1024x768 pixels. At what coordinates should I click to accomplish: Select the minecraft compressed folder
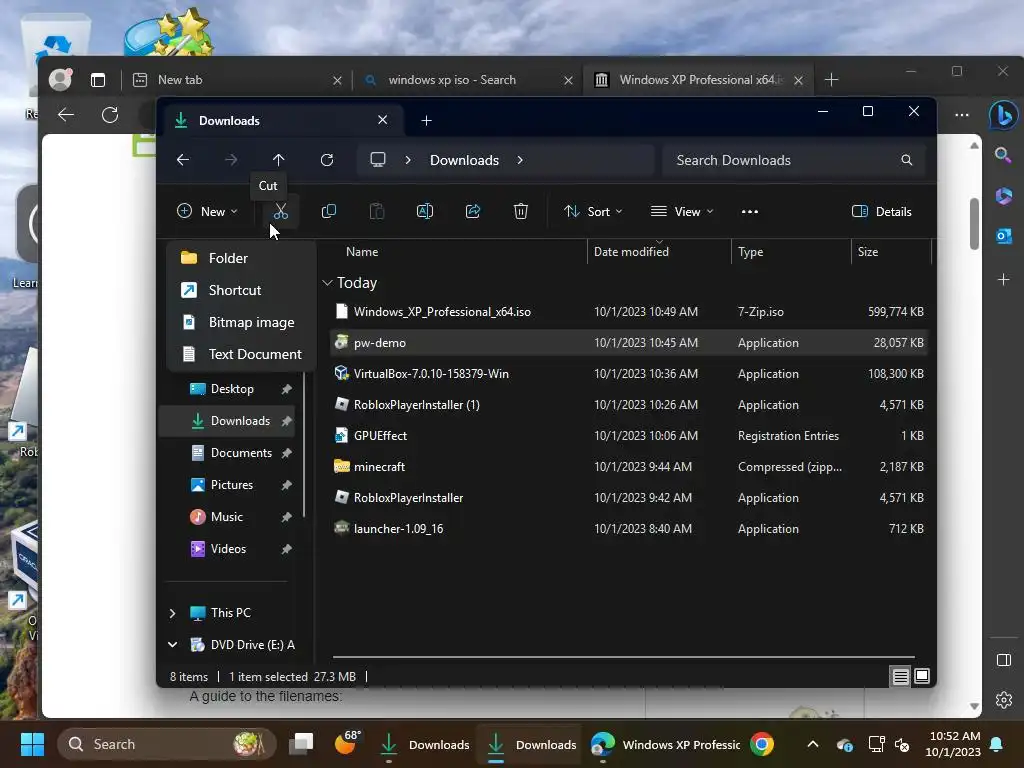[629, 467]
